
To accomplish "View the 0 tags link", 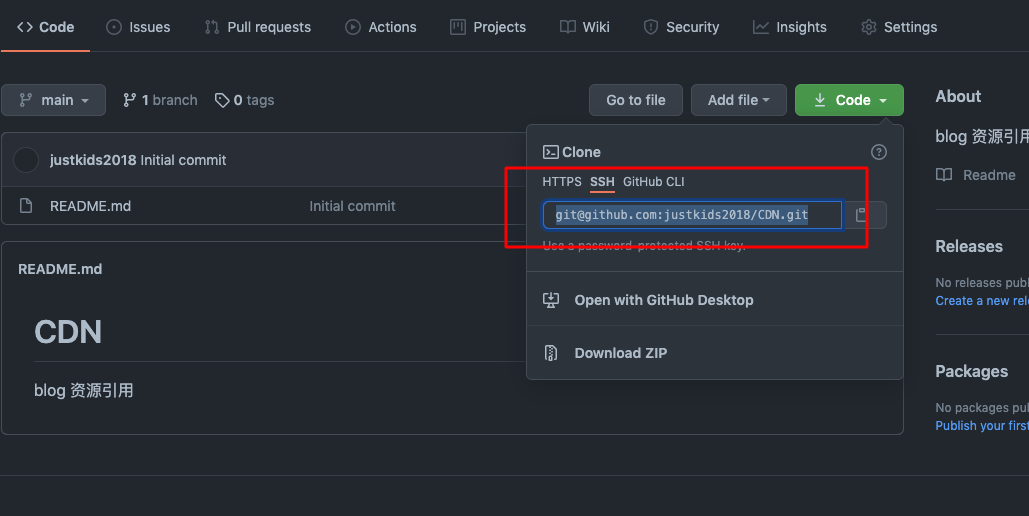I will [244, 100].
